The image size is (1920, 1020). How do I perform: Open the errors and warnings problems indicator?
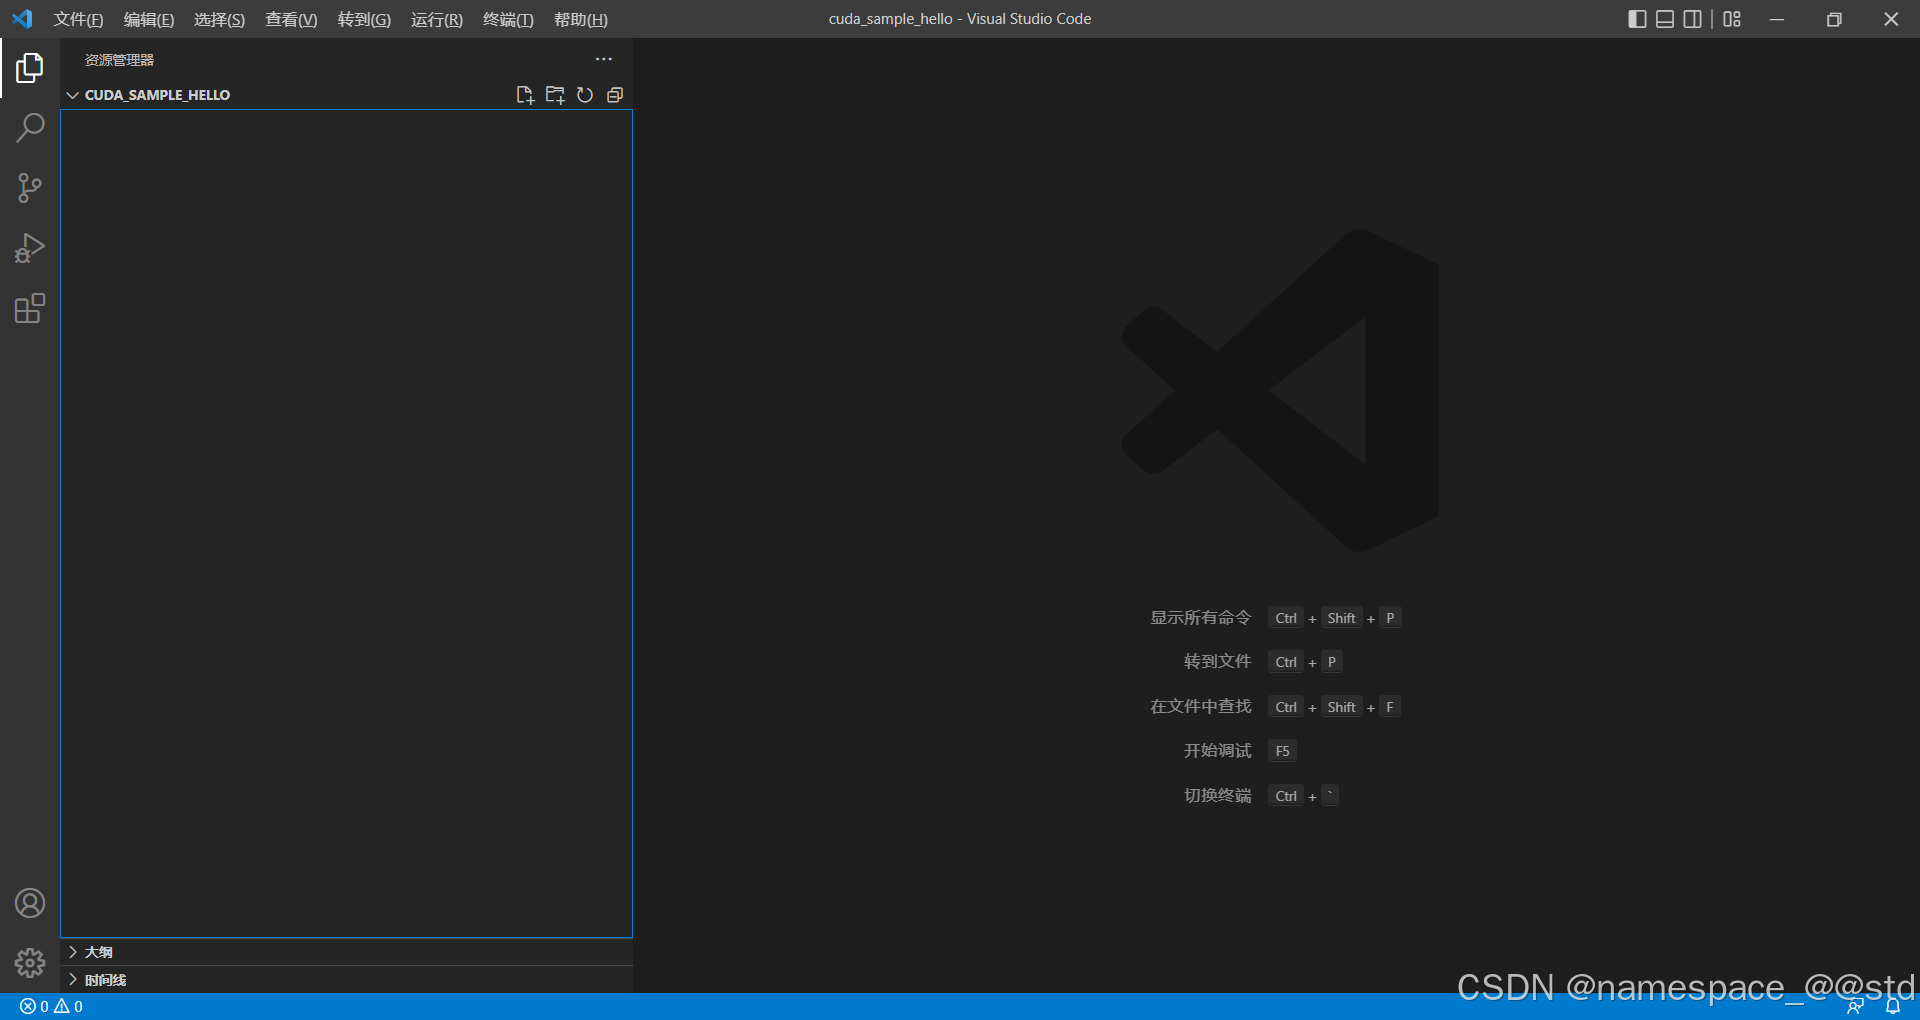pos(52,1006)
